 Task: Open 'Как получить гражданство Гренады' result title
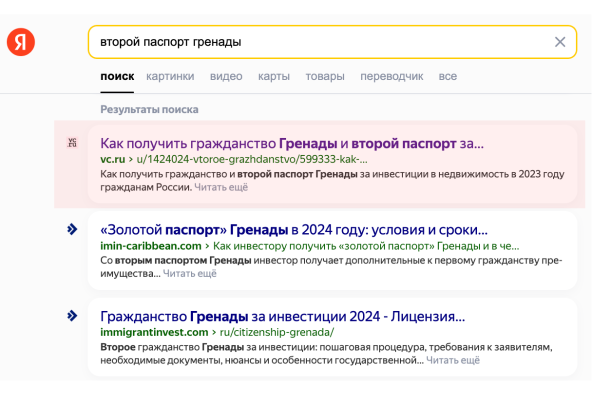coord(292,144)
